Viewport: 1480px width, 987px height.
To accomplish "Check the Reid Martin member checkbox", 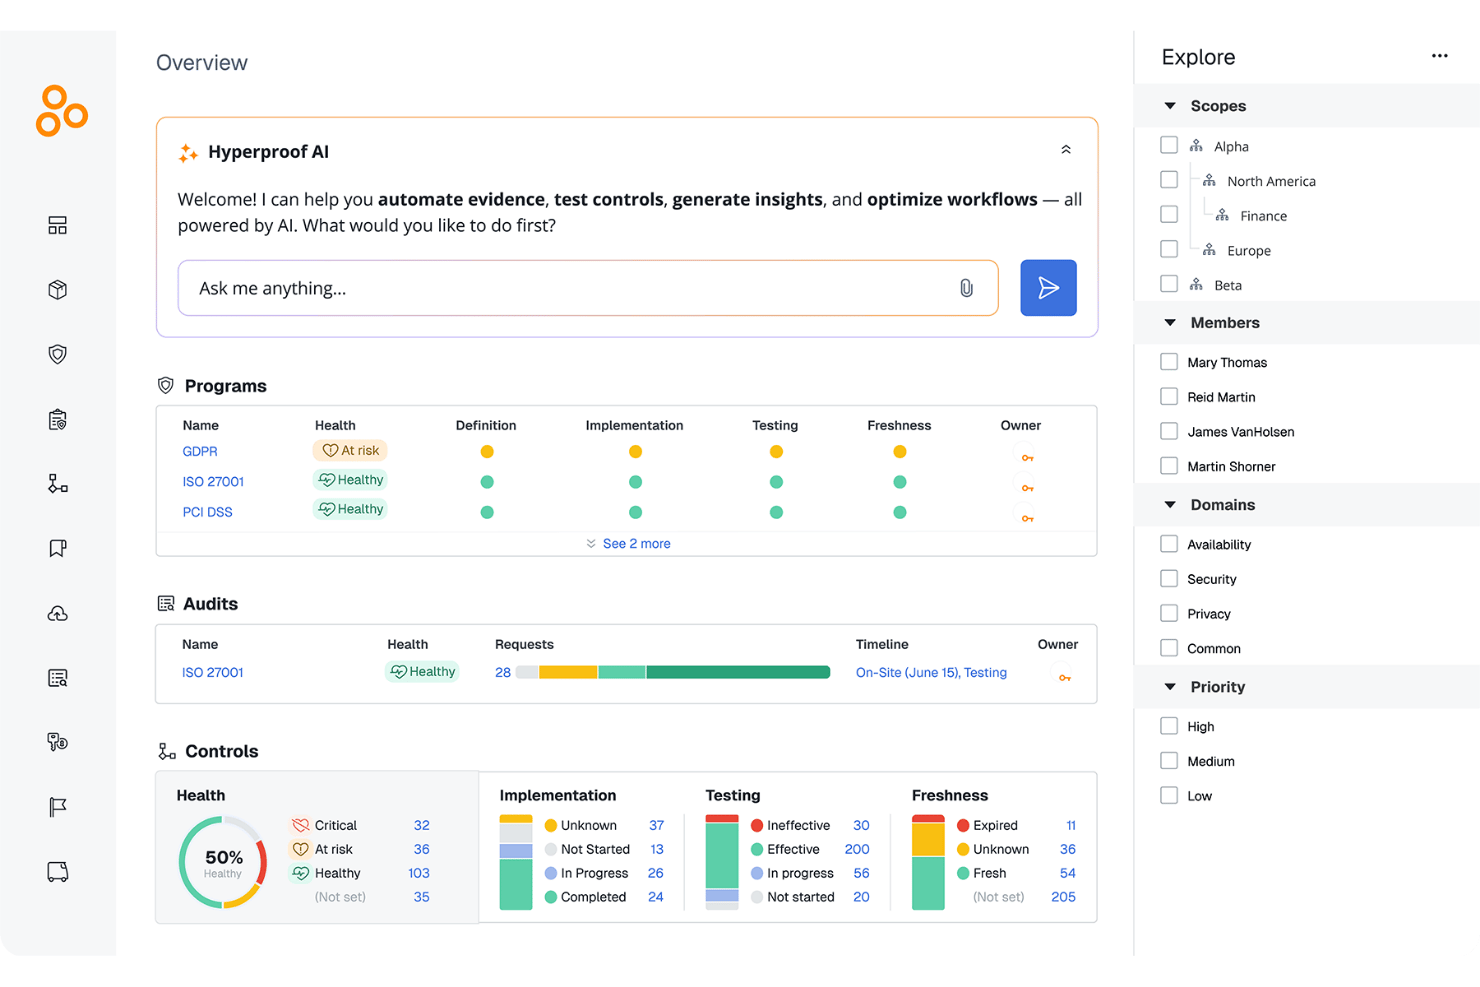I will (1169, 396).
